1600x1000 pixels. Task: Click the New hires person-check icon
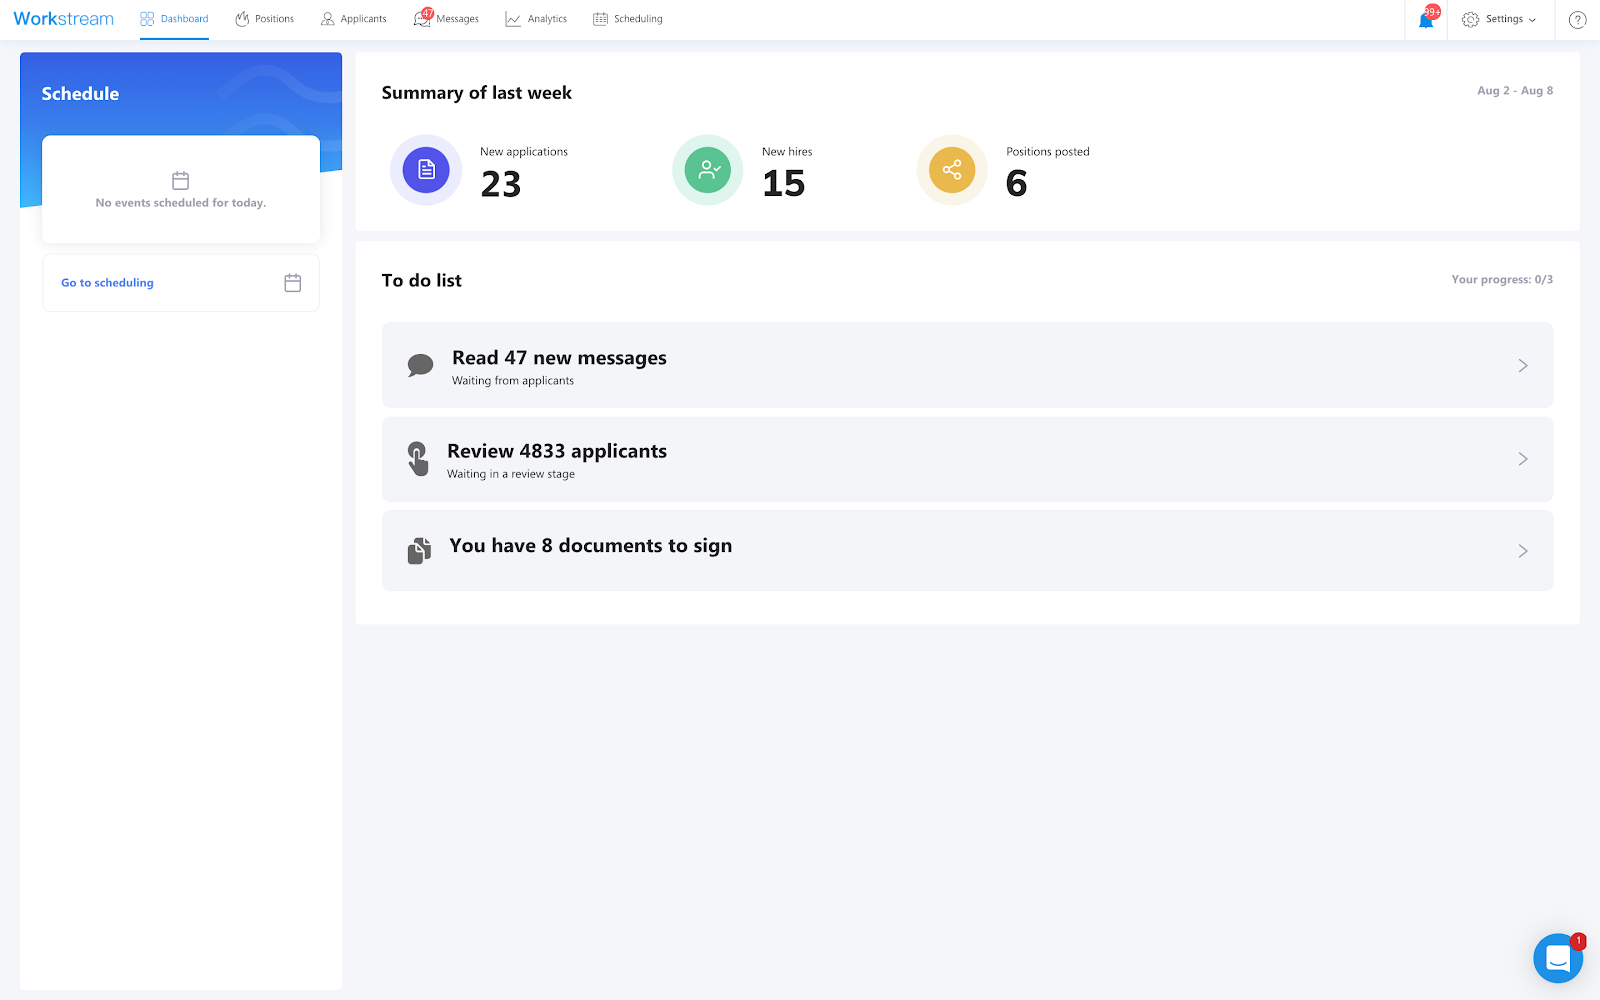[708, 170]
